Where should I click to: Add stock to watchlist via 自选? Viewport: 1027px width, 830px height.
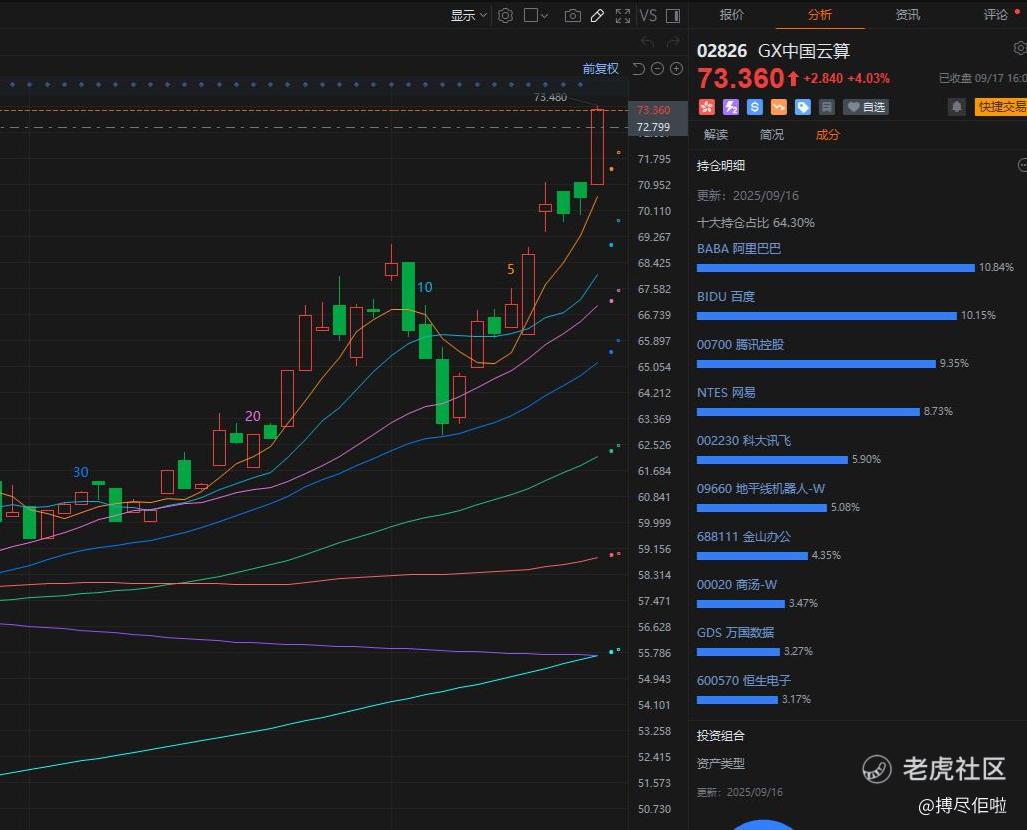866,107
